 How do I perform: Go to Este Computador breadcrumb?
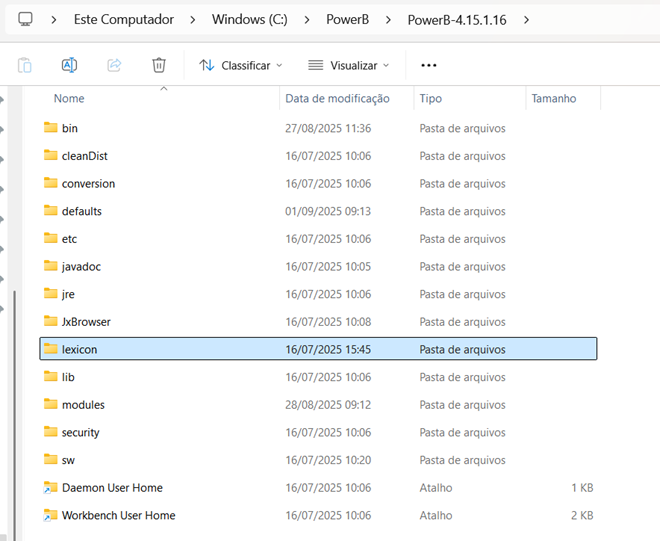(x=124, y=19)
